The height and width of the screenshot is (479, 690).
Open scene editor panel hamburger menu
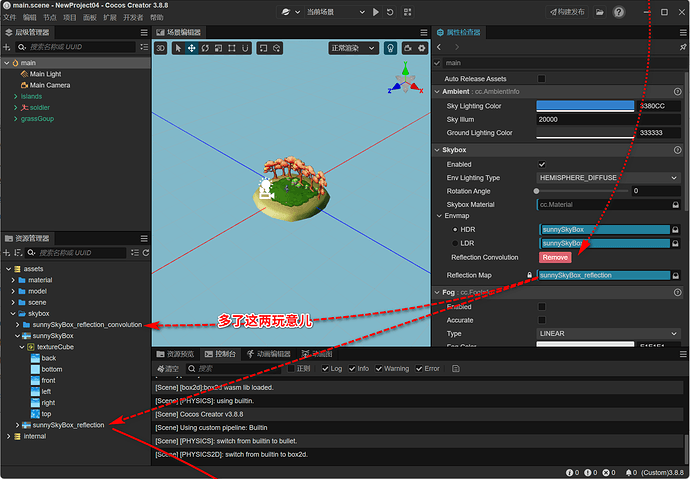pos(424,33)
